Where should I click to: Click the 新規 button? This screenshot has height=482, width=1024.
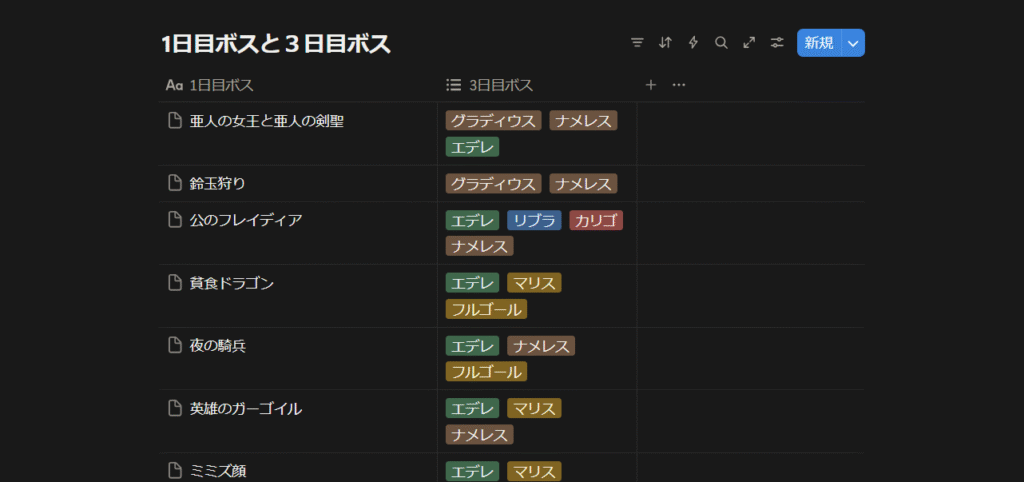coord(819,43)
